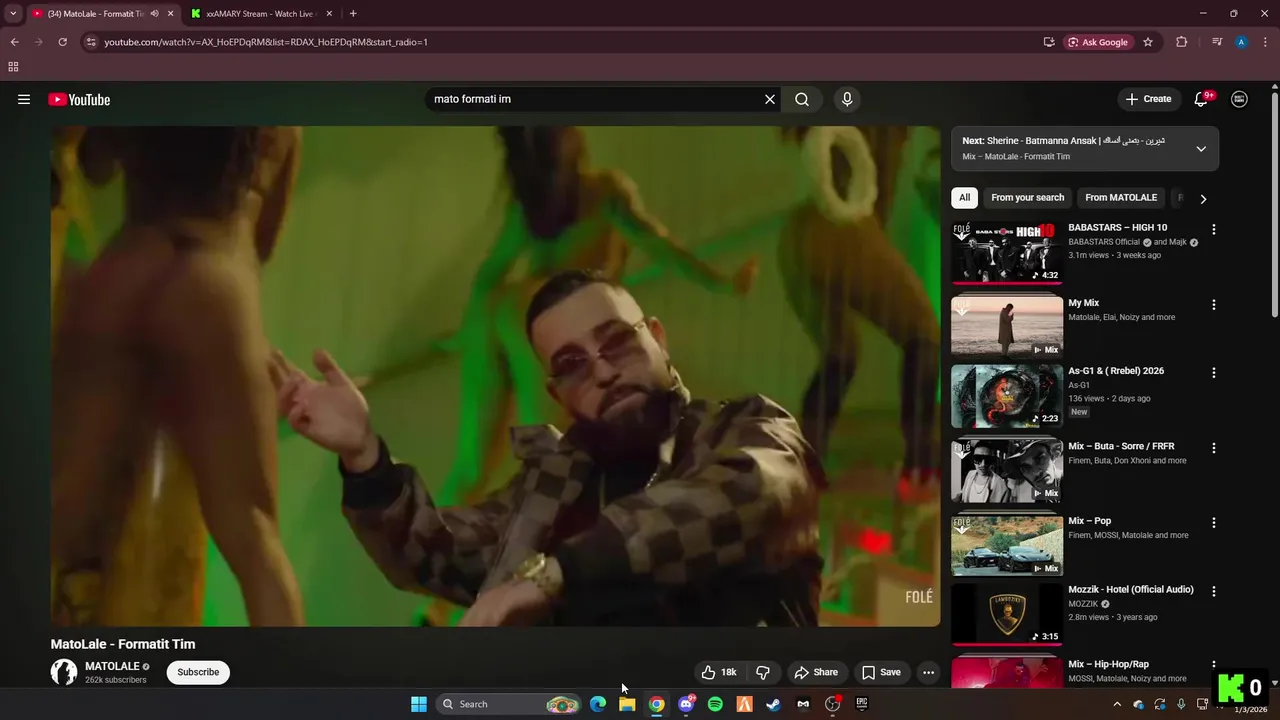Open options menu for Mix – Pop

(1214, 522)
